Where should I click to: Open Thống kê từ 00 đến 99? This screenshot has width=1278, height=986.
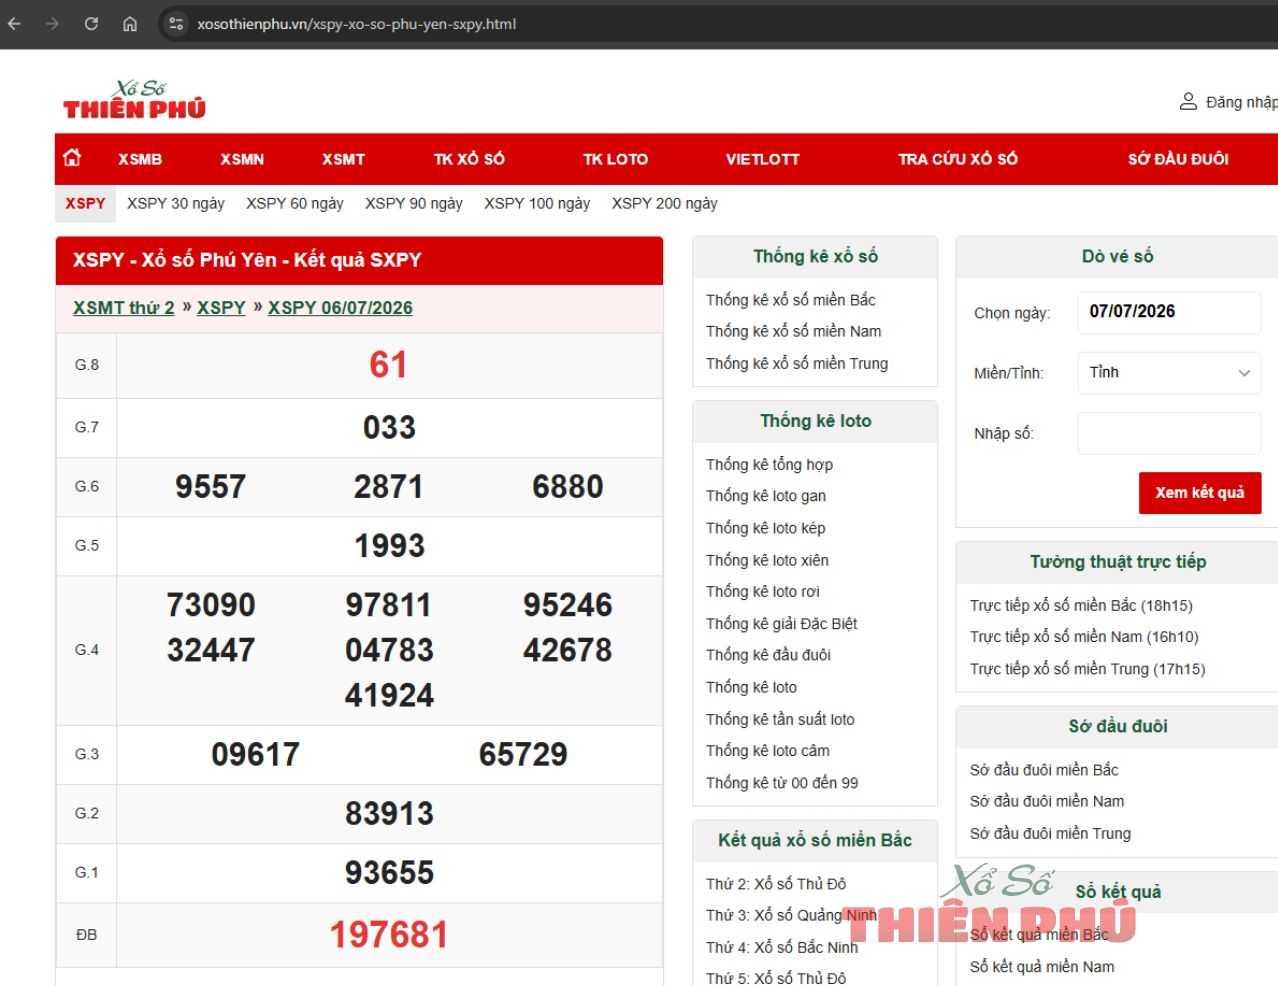point(782,783)
